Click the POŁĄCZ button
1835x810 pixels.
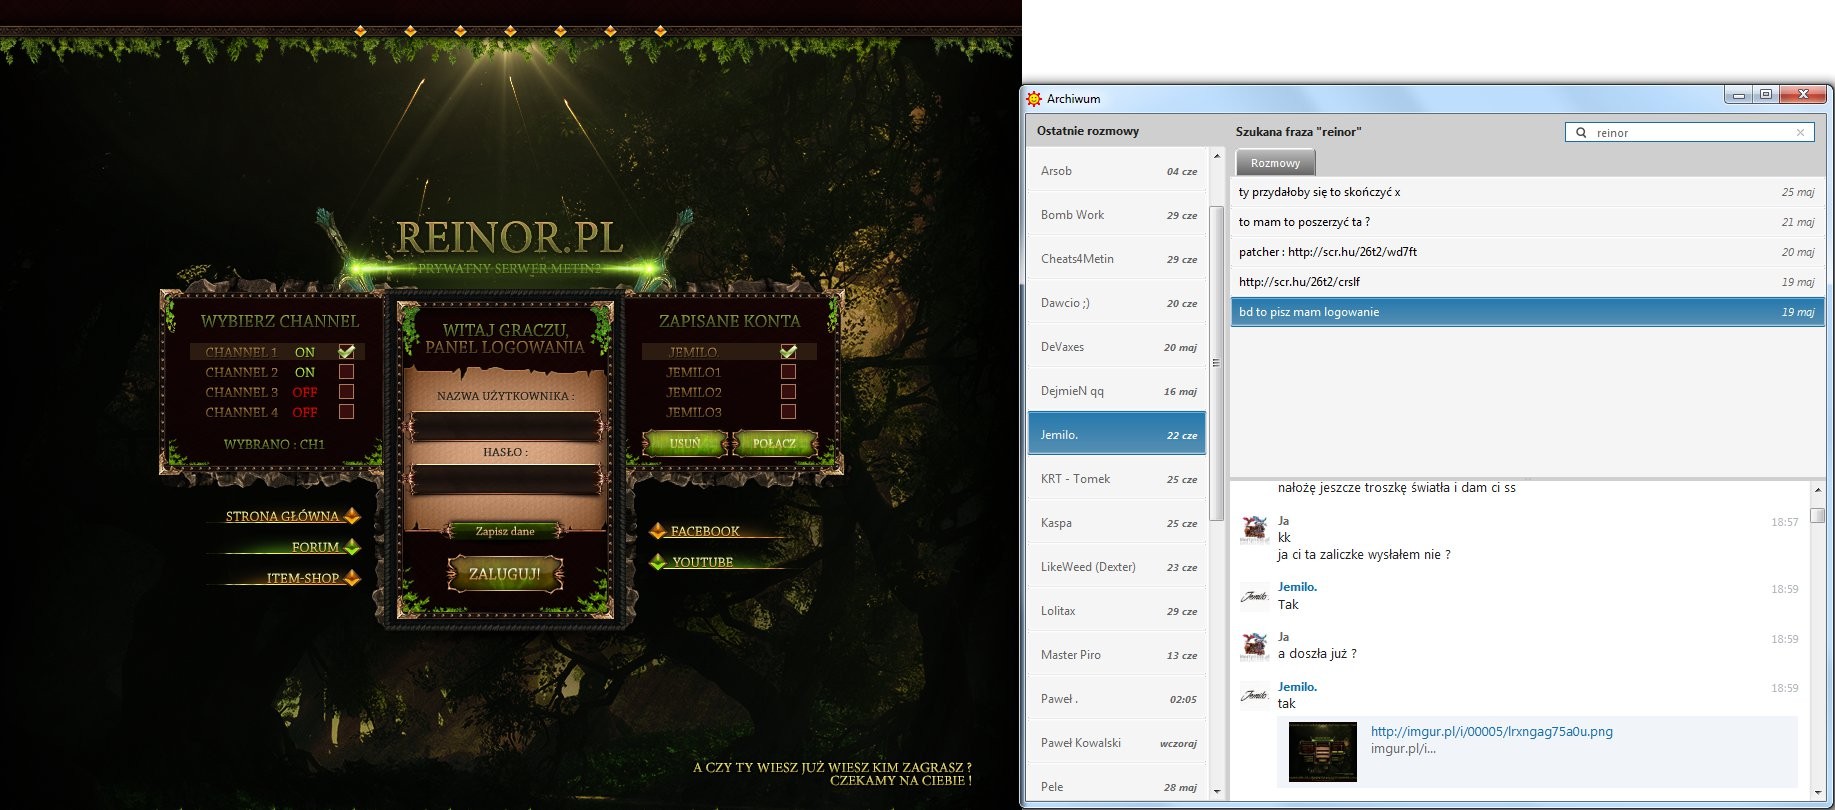[775, 443]
